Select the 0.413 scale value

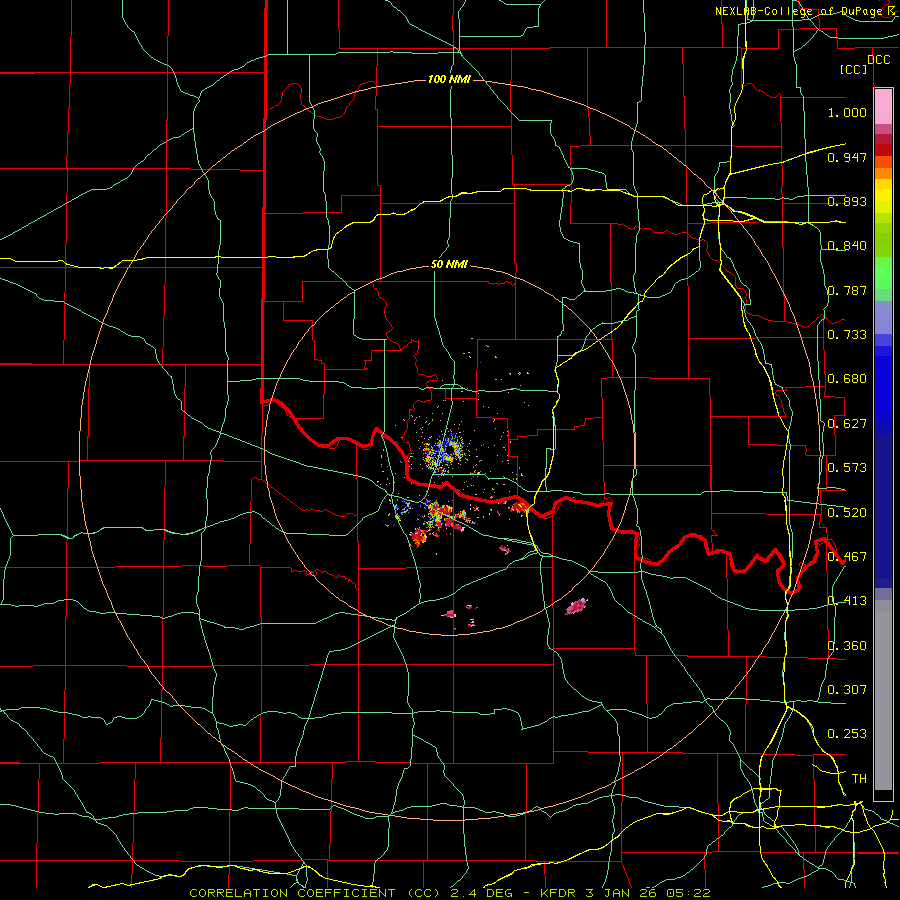pos(847,600)
